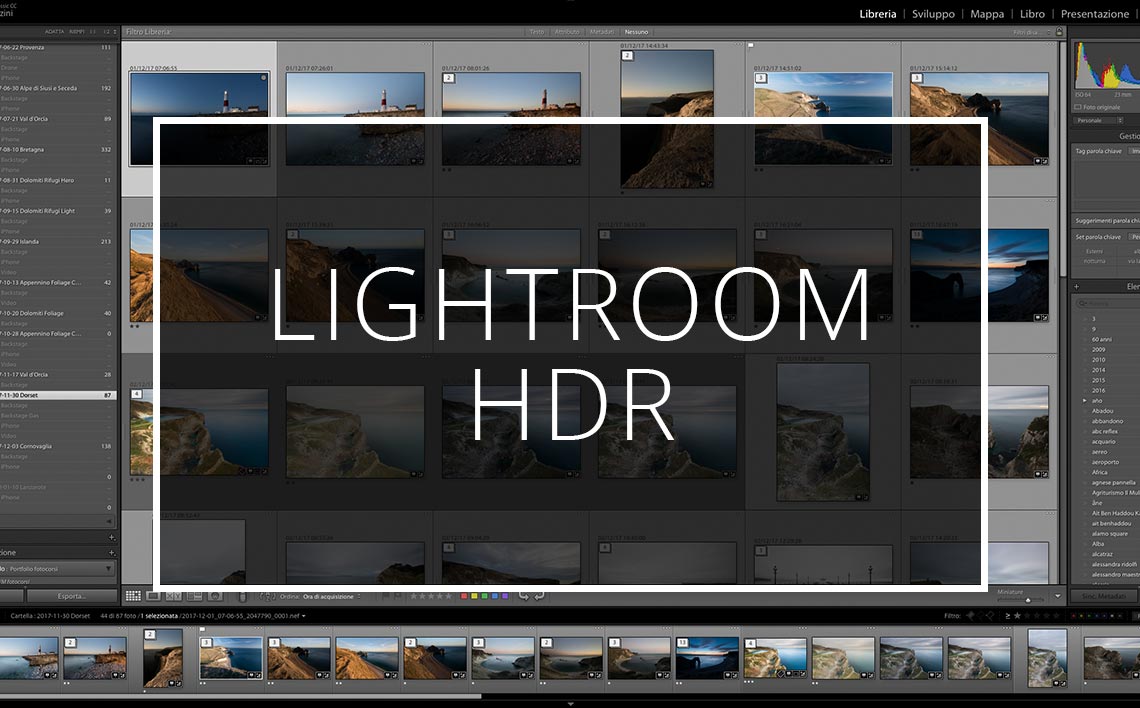This screenshot has width=1140, height=708.
Task: Click the Painter spray can tool
Action: 243,597
